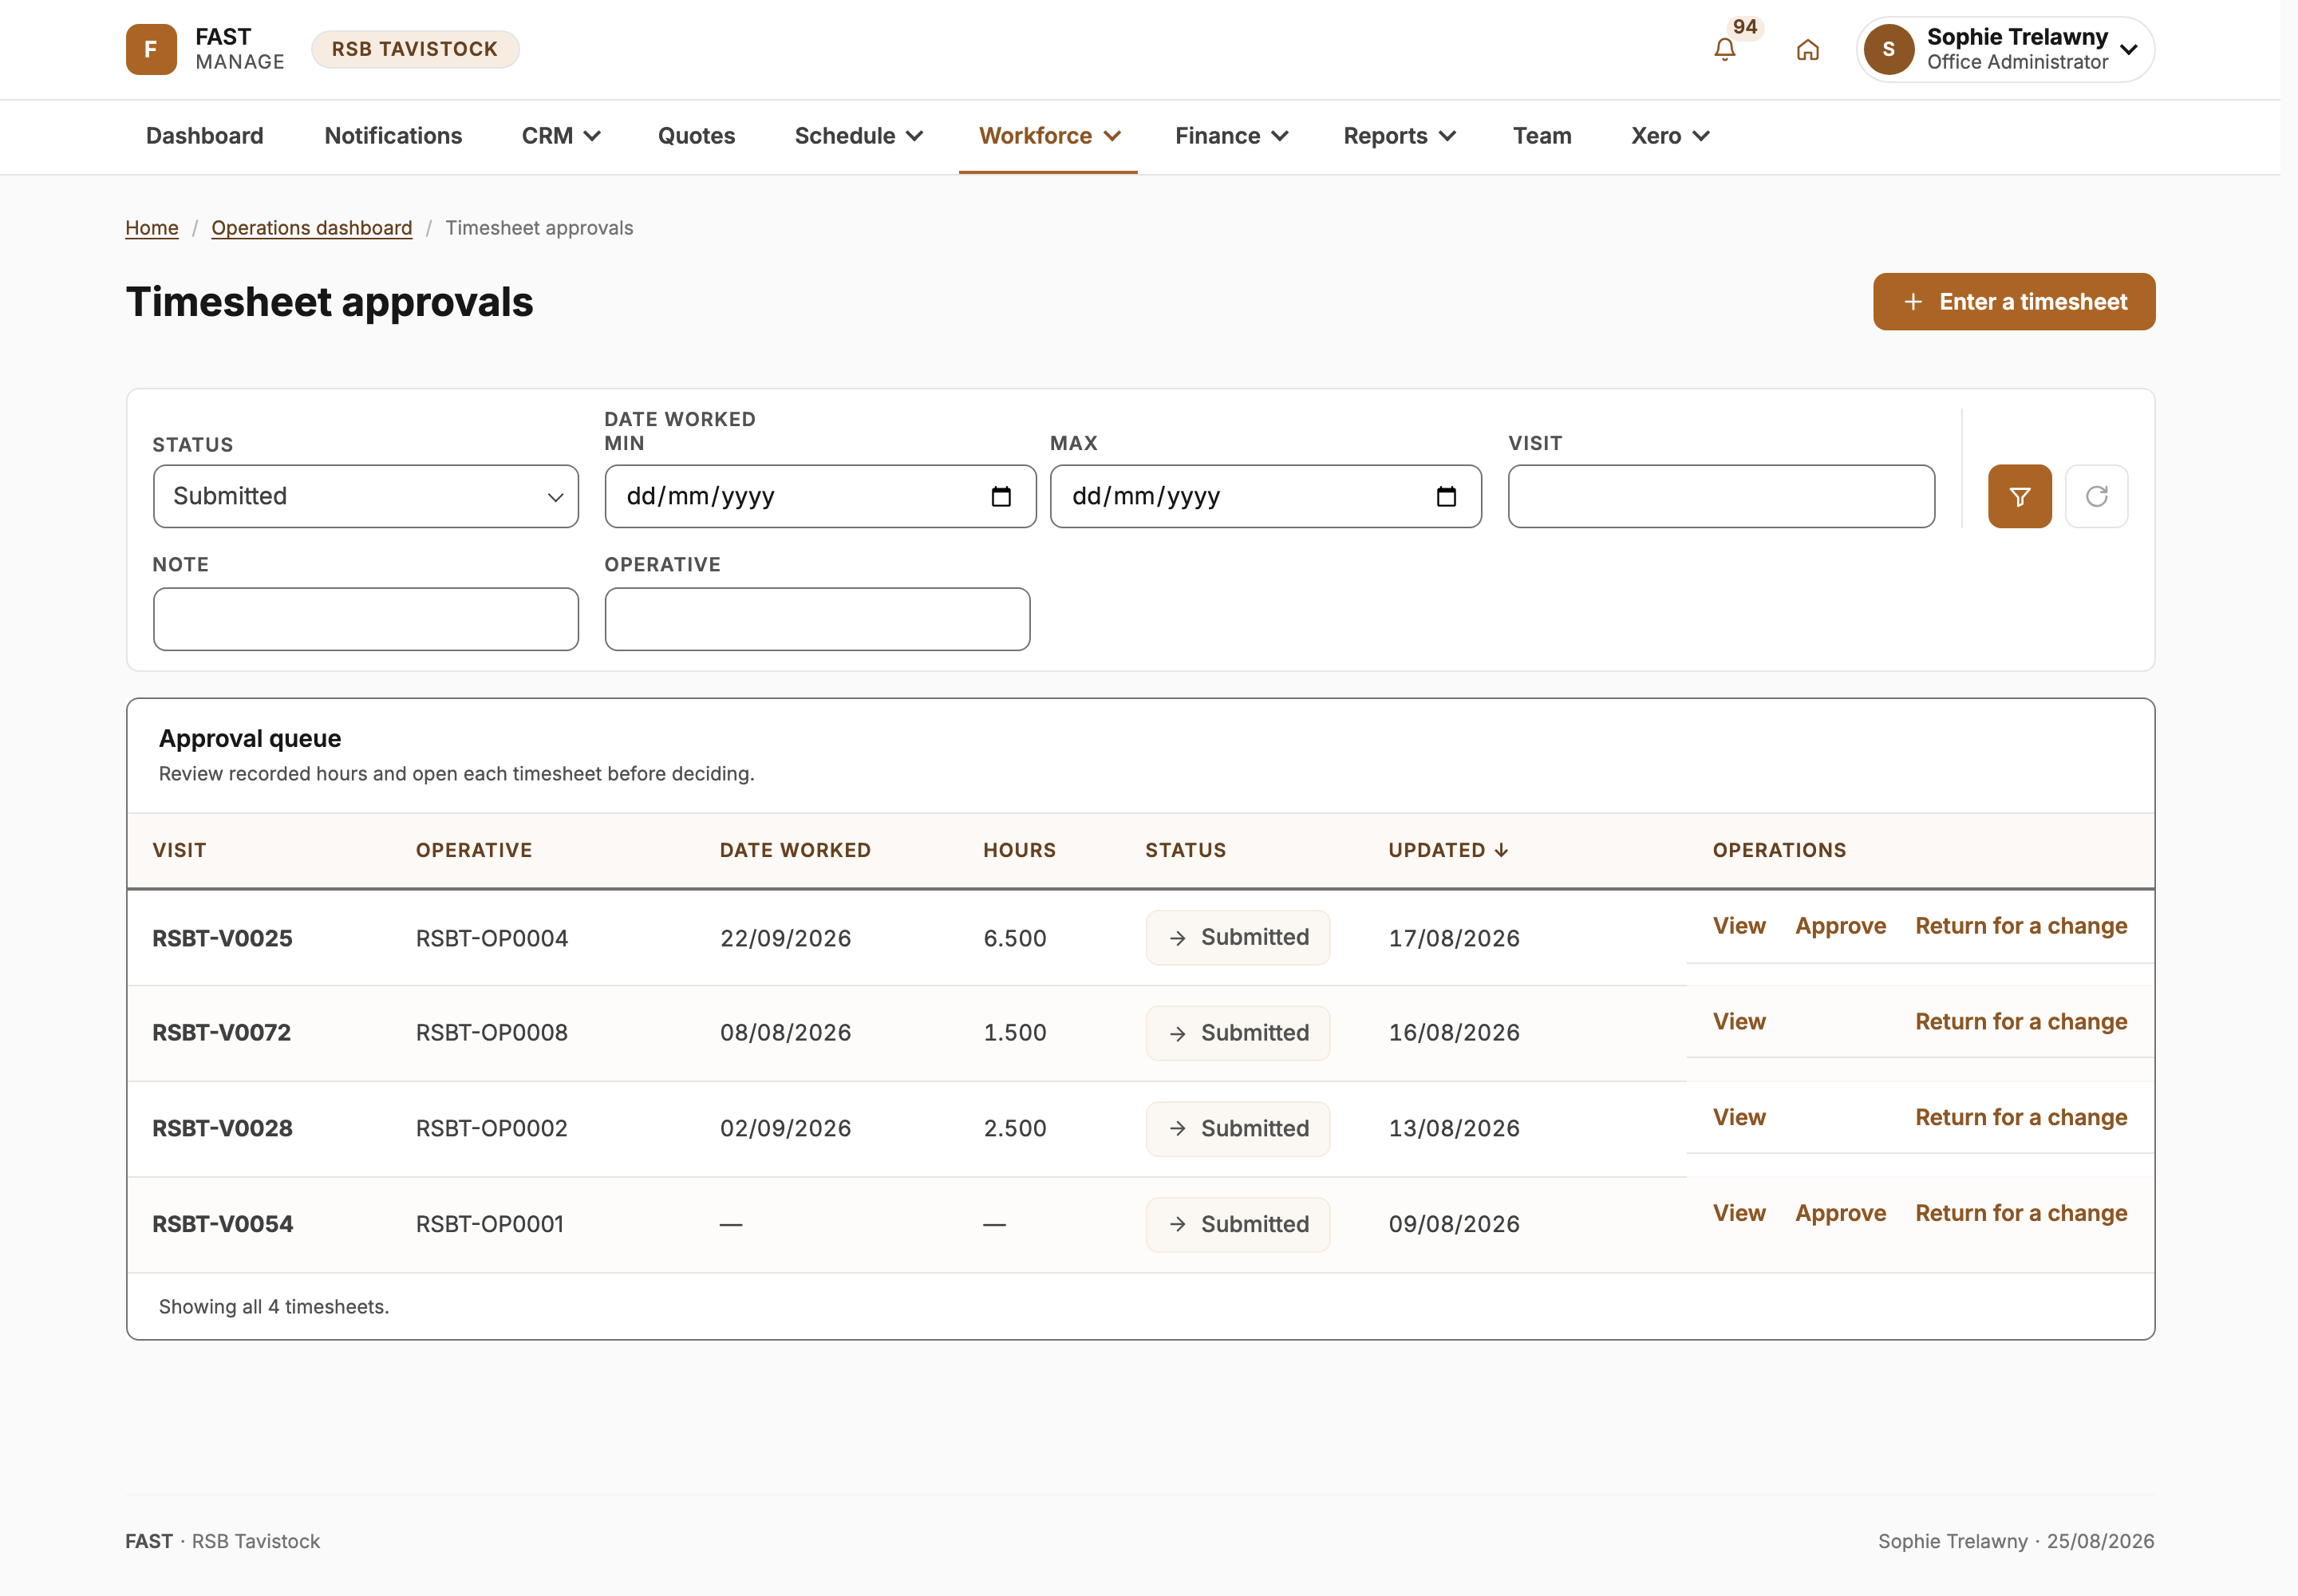Open the Date Worked Min calendar picker icon
Screen dimensions: 2298x1596
(1001, 496)
